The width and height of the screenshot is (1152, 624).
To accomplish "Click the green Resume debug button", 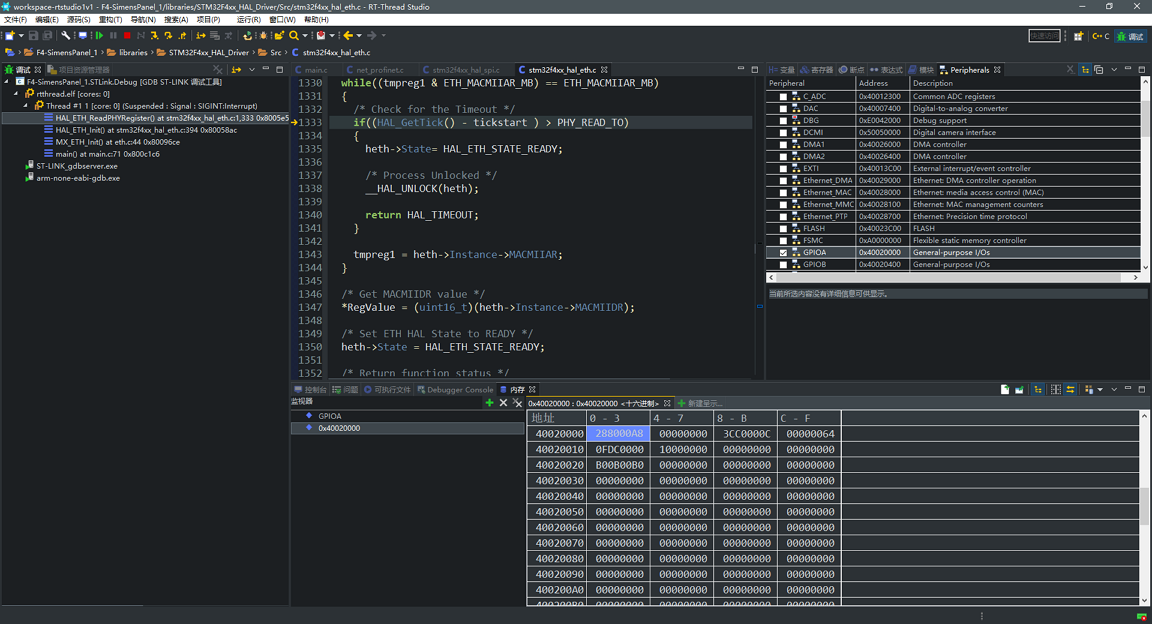I will (x=99, y=35).
